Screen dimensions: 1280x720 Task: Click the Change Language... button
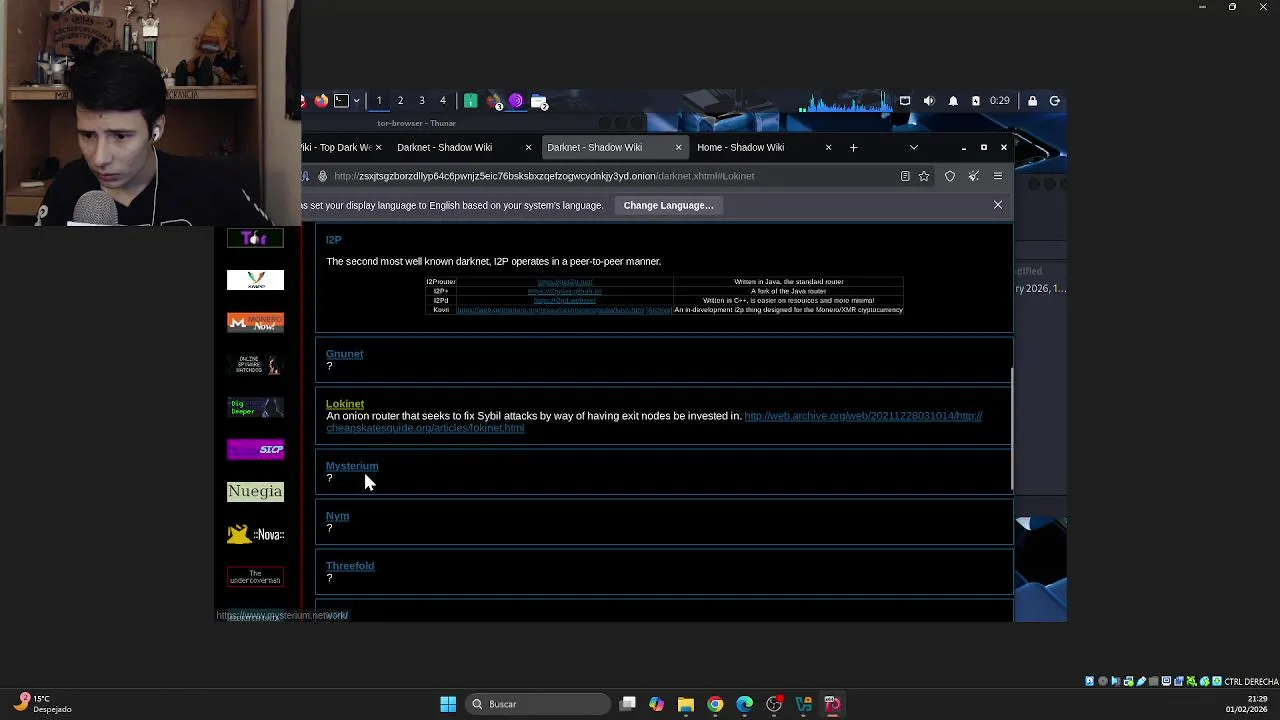click(x=668, y=205)
